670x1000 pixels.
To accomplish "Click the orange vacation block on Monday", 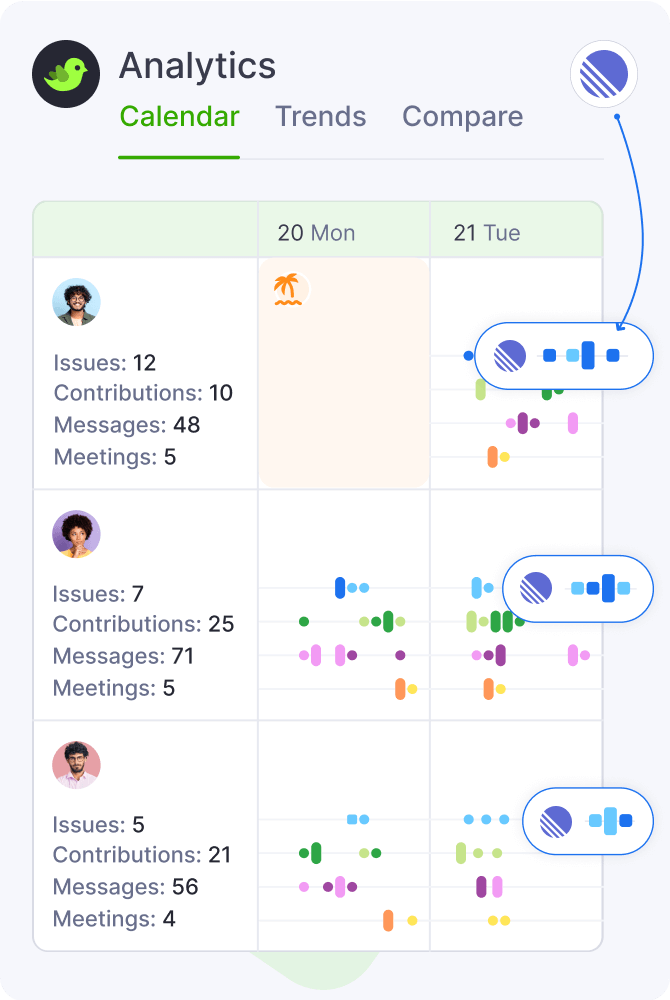I will pos(344,400).
